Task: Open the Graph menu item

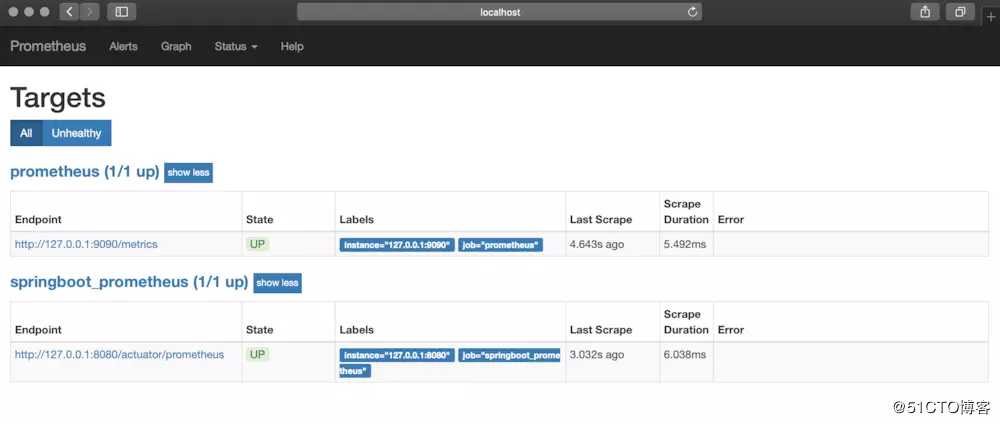Action: [176, 47]
